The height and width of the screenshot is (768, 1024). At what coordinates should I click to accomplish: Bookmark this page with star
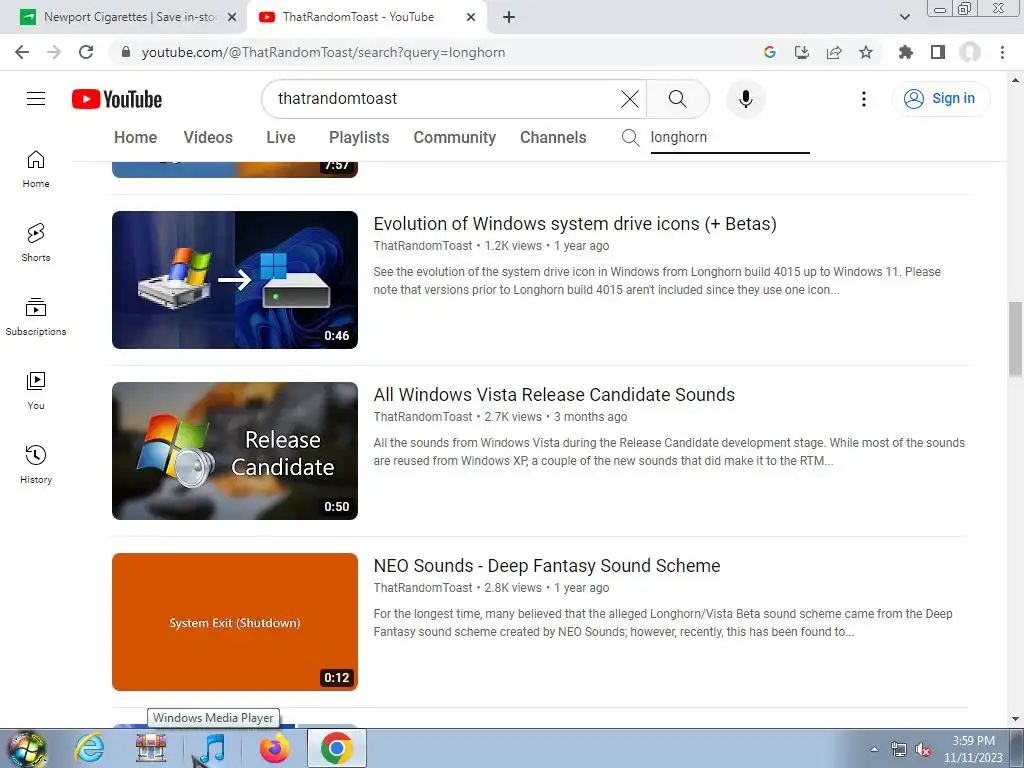(866, 52)
